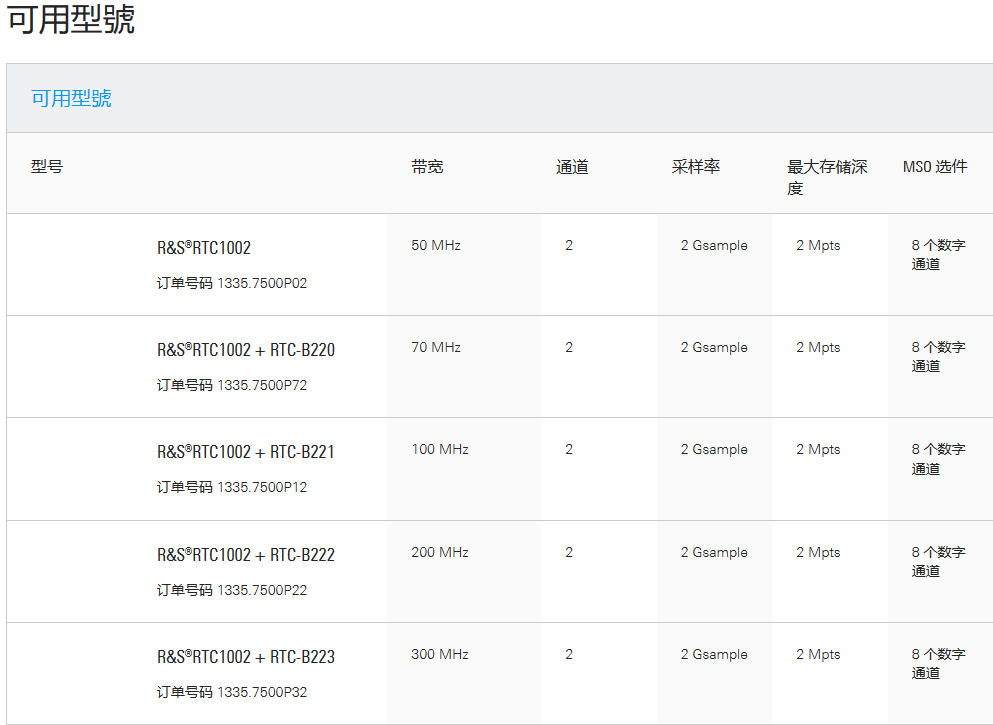The image size is (993, 725).
Task: Click the 300 MHz bandwidth cell
Action: click(440, 654)
